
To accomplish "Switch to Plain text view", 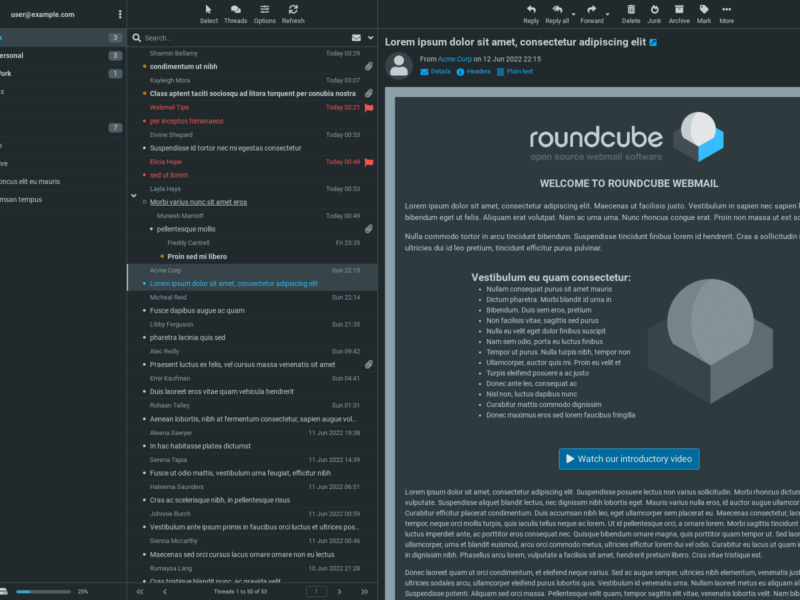I will pos(515,71).
